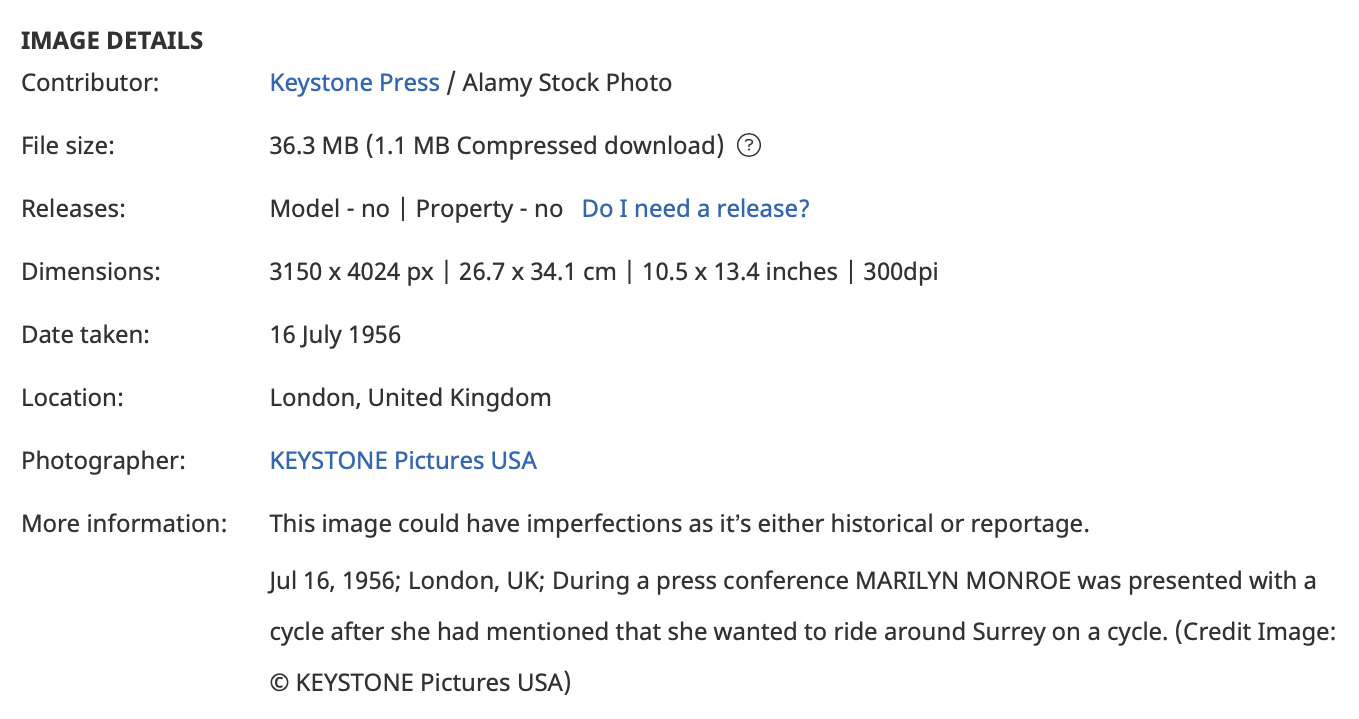
Task: Click the 36.3 MB file size value
Action: [x=314, y=146]
